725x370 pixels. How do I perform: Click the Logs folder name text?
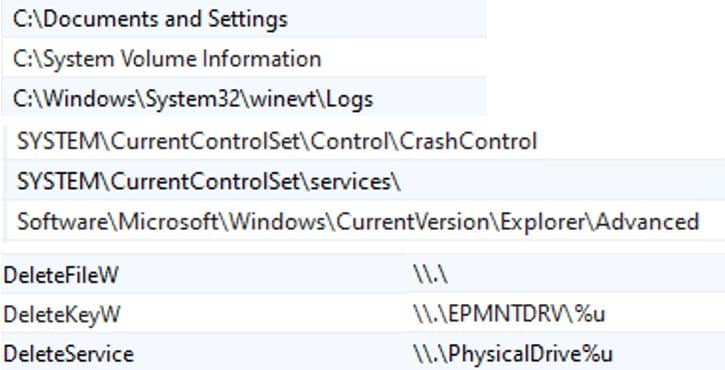click(x=350, y=100)
